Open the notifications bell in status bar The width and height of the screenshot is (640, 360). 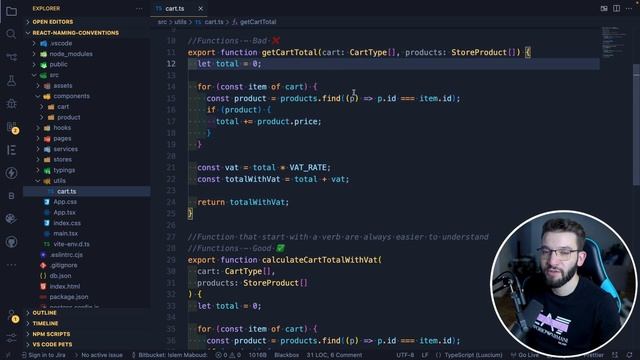pyautogui.click(x=629, y=355)
